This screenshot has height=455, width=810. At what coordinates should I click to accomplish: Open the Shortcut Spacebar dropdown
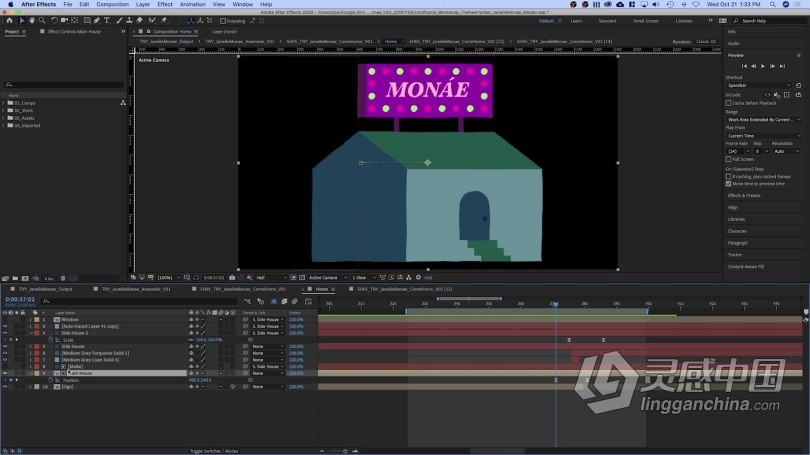758,85
